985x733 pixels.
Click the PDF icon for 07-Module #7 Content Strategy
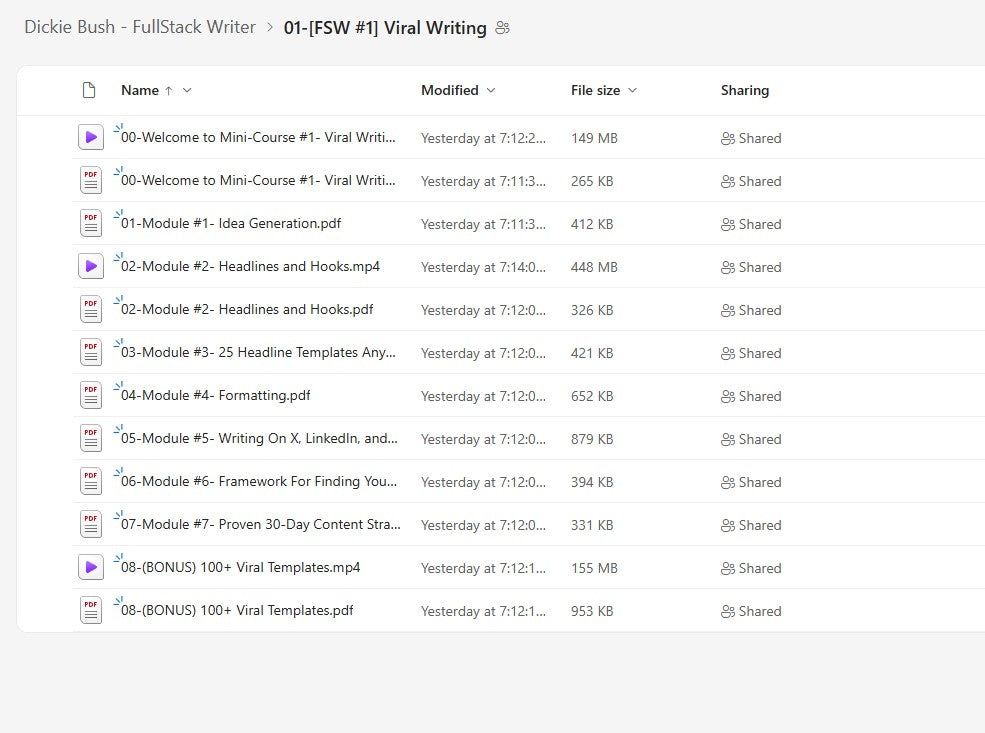pyautogui.click(x=90, y=524)
